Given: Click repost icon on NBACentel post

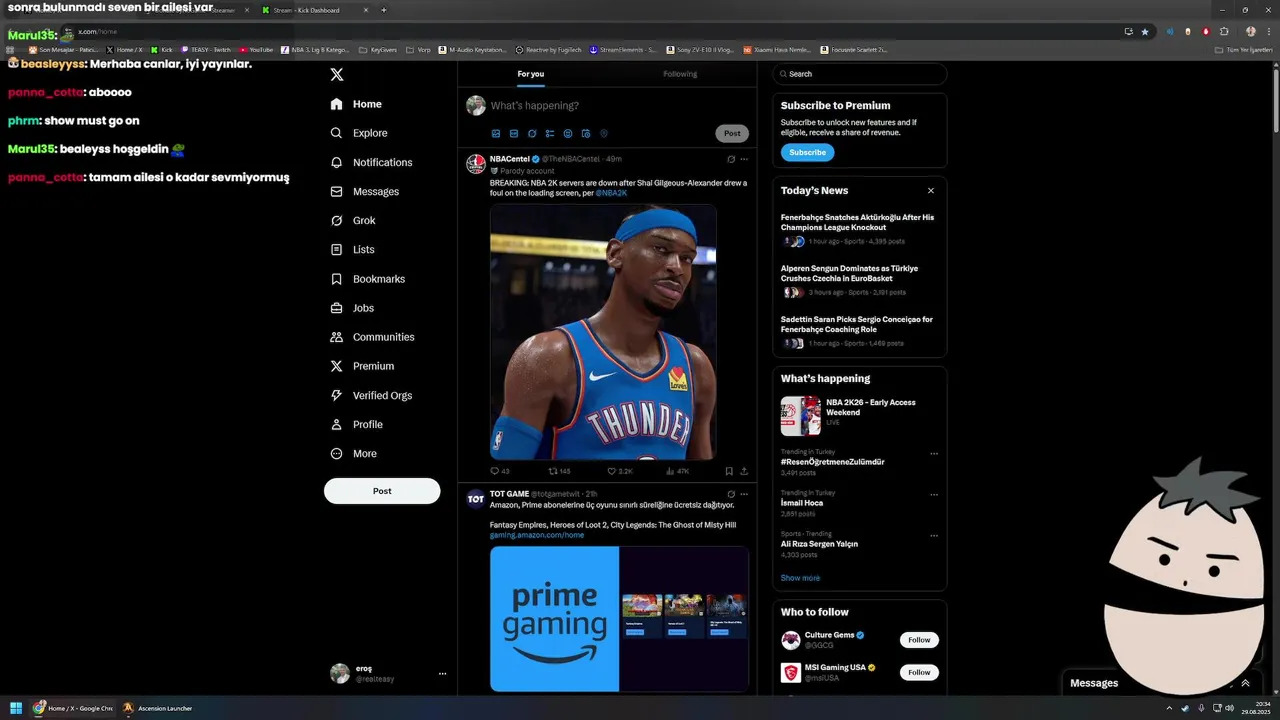Looking at the screenshot, I should pos(553,471).
